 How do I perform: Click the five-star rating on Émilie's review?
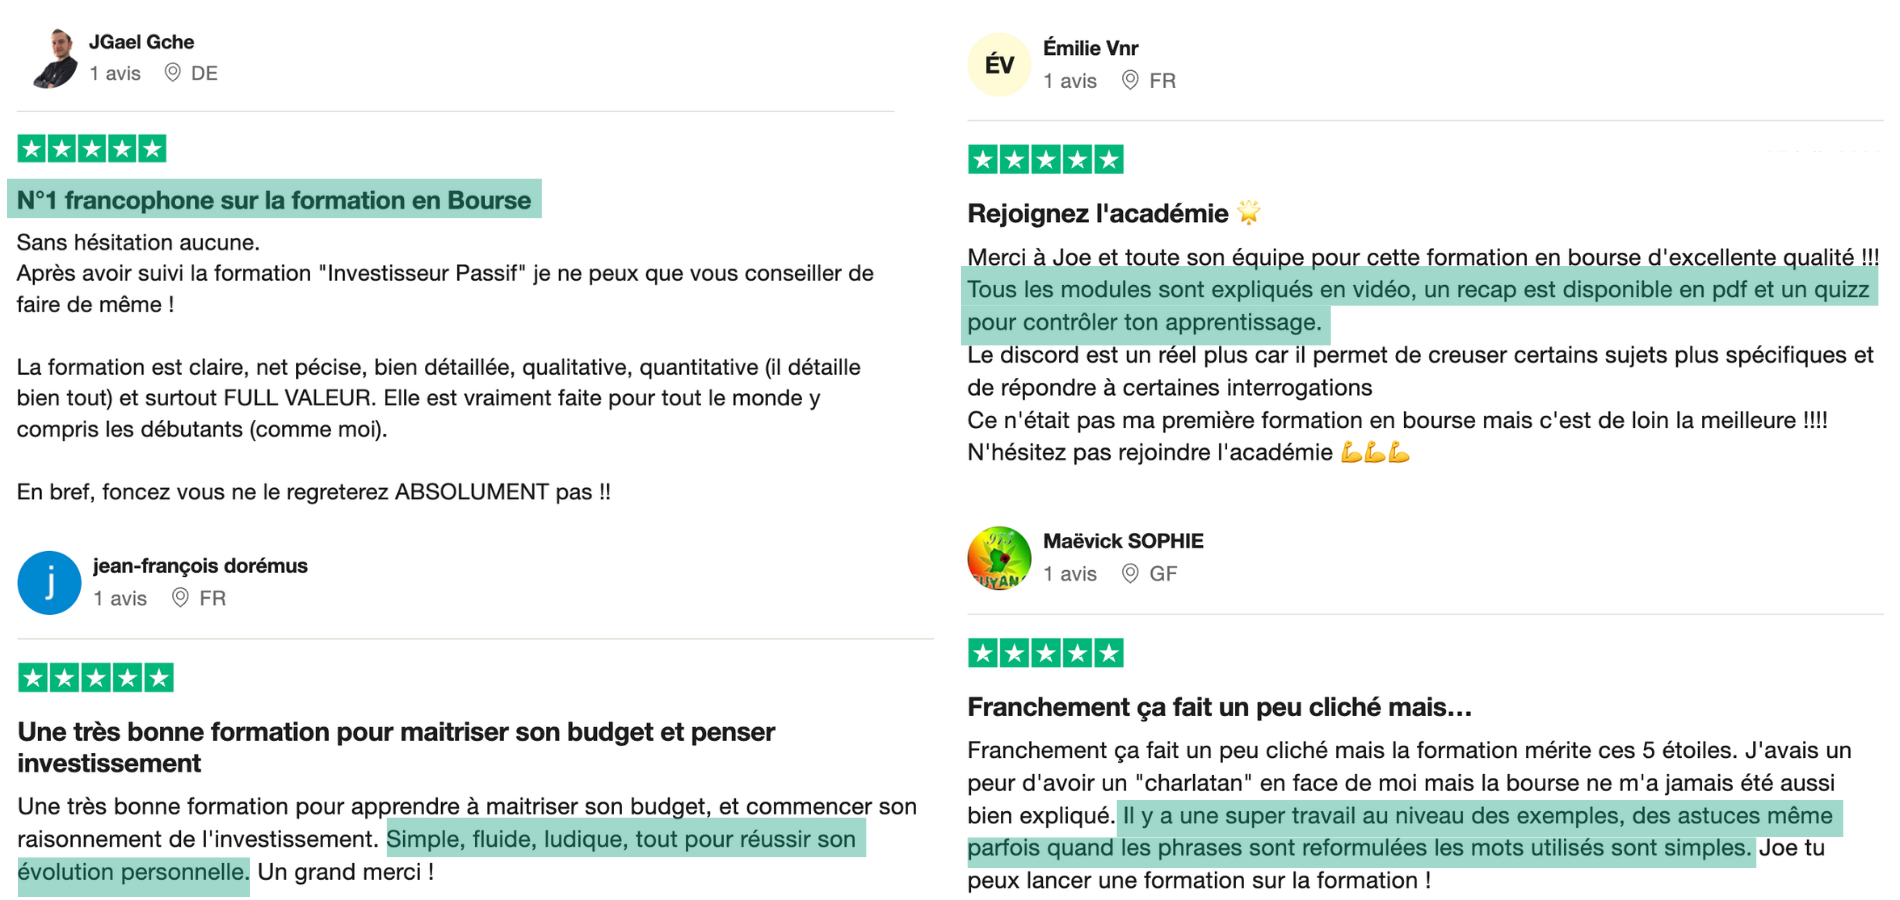(x=1045, y=159)
